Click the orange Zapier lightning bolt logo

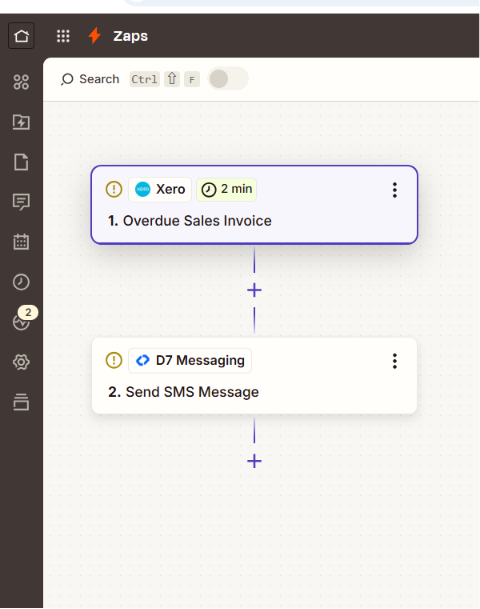point(95,36)
